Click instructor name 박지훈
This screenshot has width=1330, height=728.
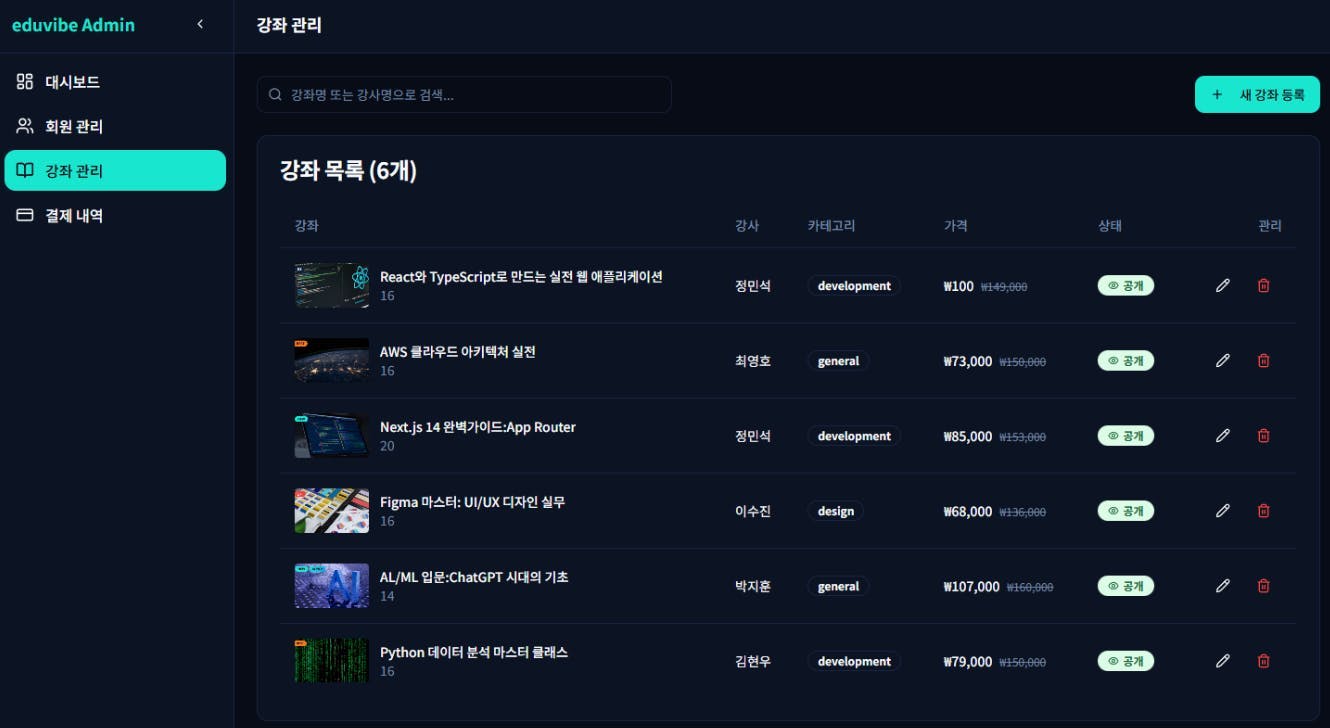[753, 586]
